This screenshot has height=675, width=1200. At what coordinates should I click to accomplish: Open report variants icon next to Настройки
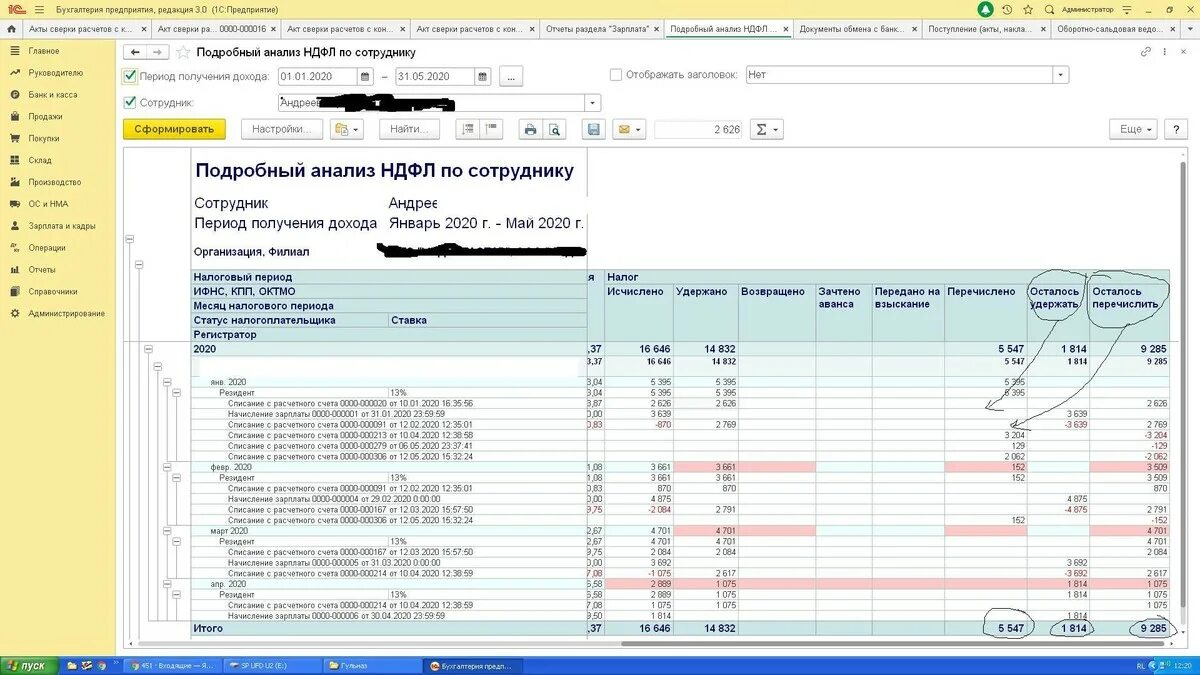point(346,129)
